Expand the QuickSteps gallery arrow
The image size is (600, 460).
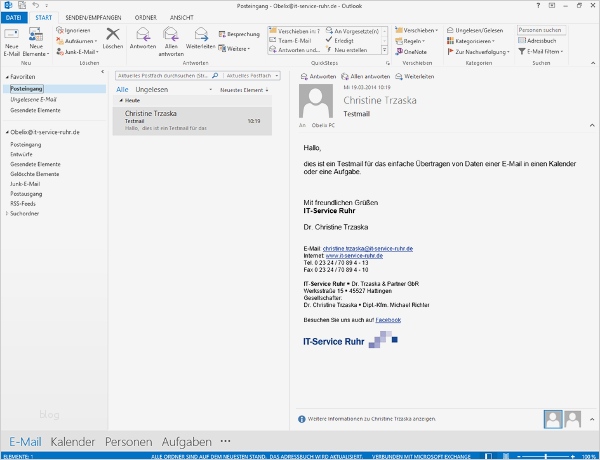click(x=385, y=50)
